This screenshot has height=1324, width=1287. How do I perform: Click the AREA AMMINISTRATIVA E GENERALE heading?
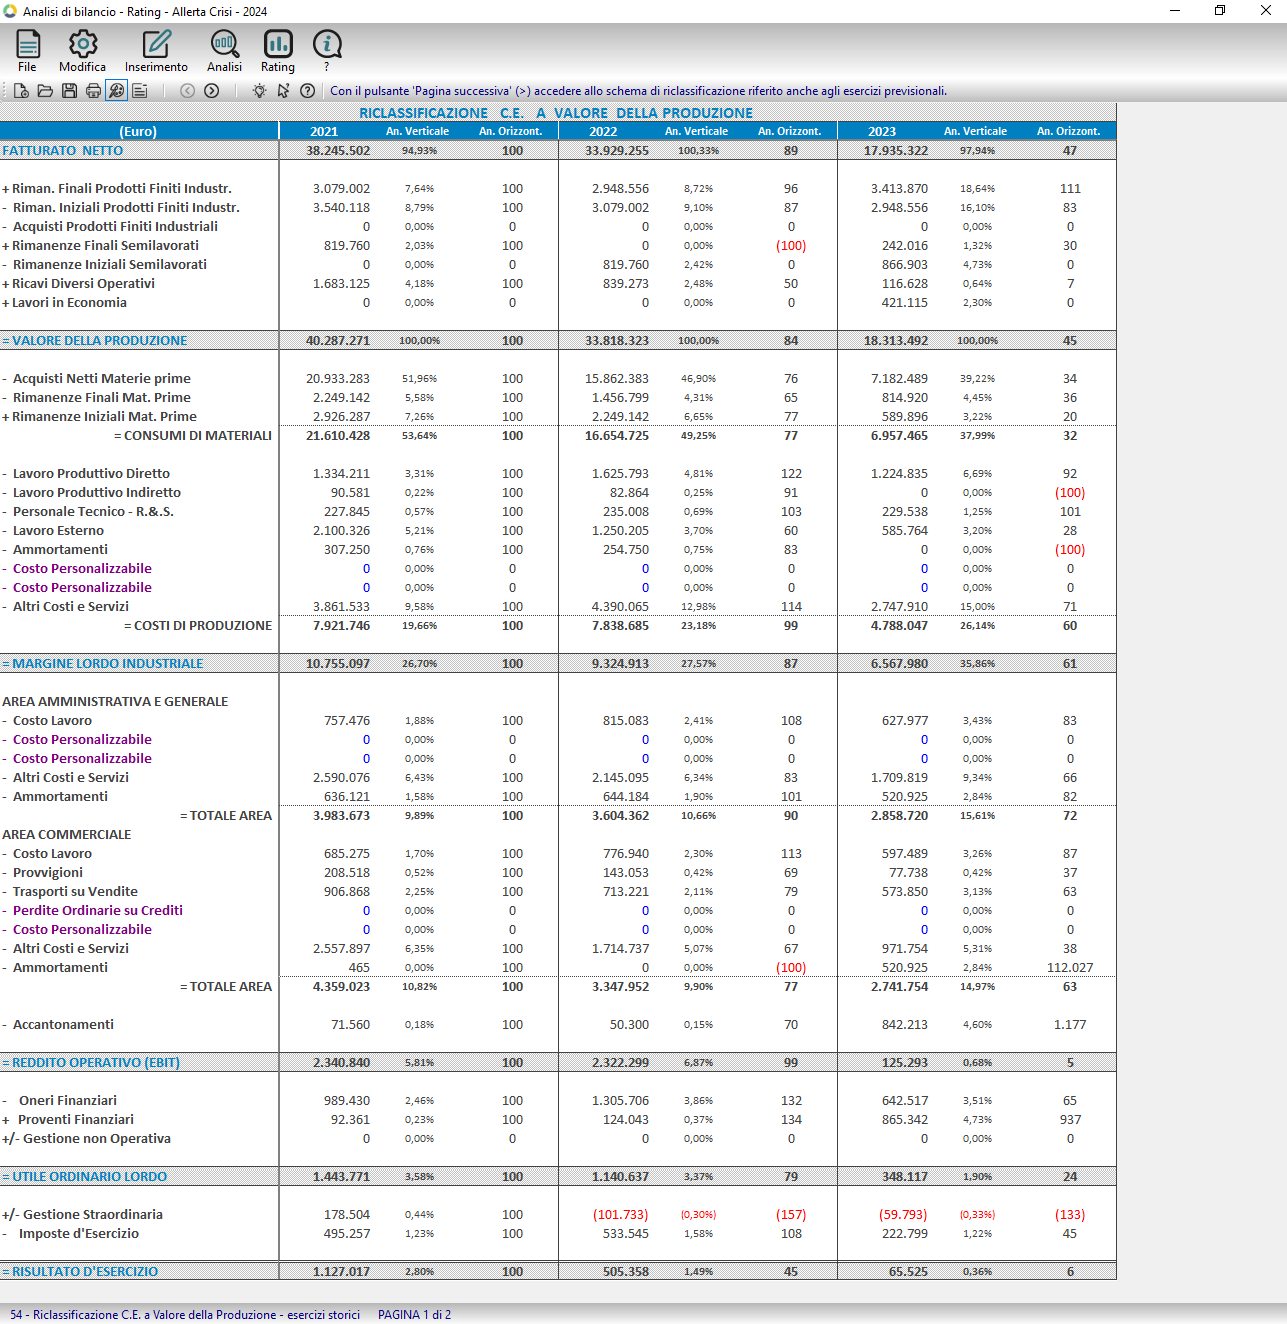115,702
